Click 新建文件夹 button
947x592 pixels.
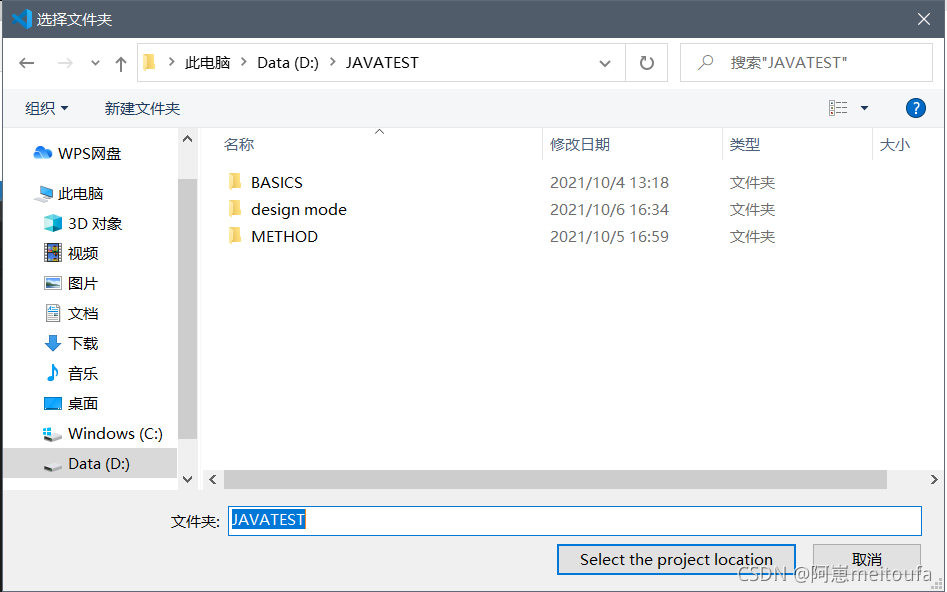(x=142, y=109)
